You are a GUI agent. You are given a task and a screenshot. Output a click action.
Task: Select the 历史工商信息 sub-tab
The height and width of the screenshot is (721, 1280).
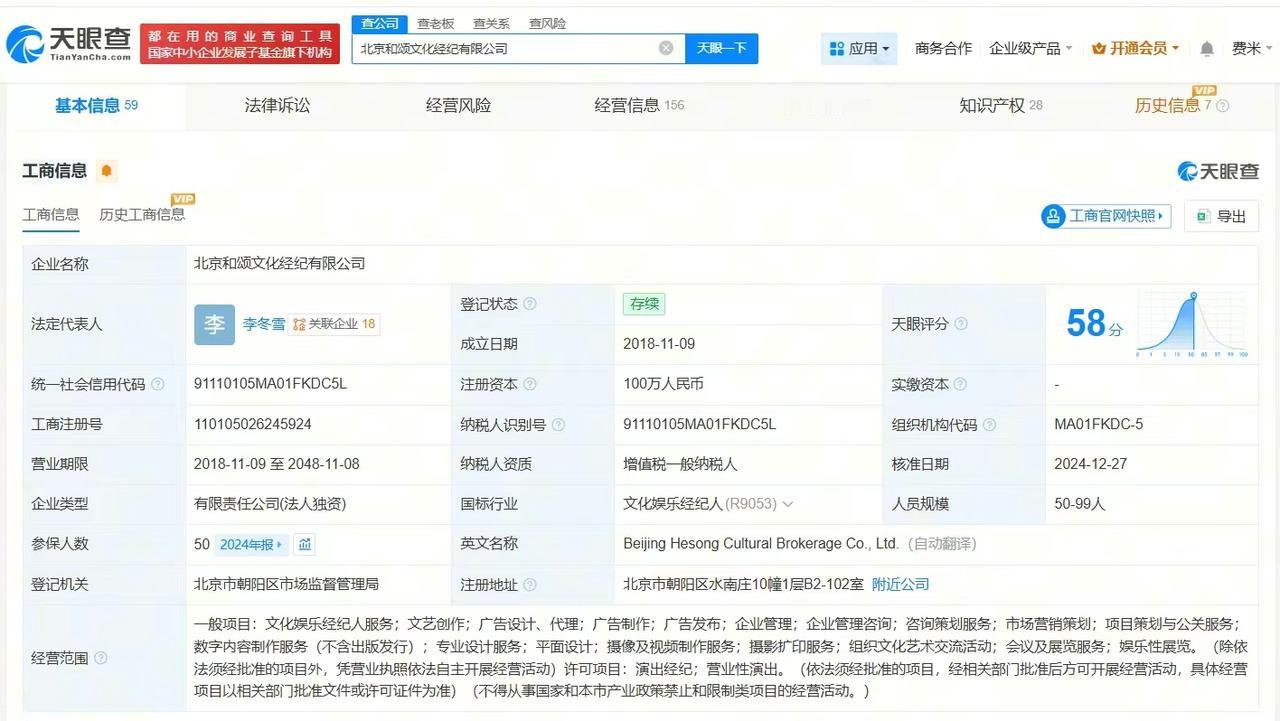(x=142, y=215)
